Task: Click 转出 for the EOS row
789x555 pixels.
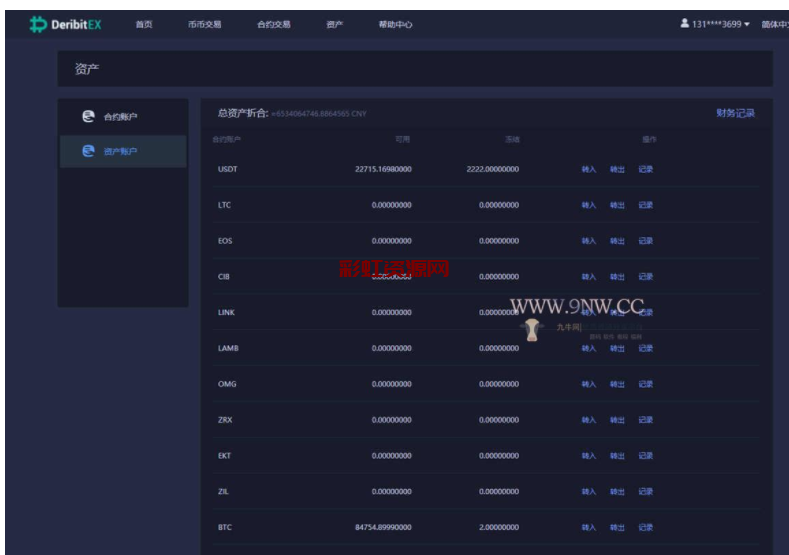Action: click(x=617, y=241)
